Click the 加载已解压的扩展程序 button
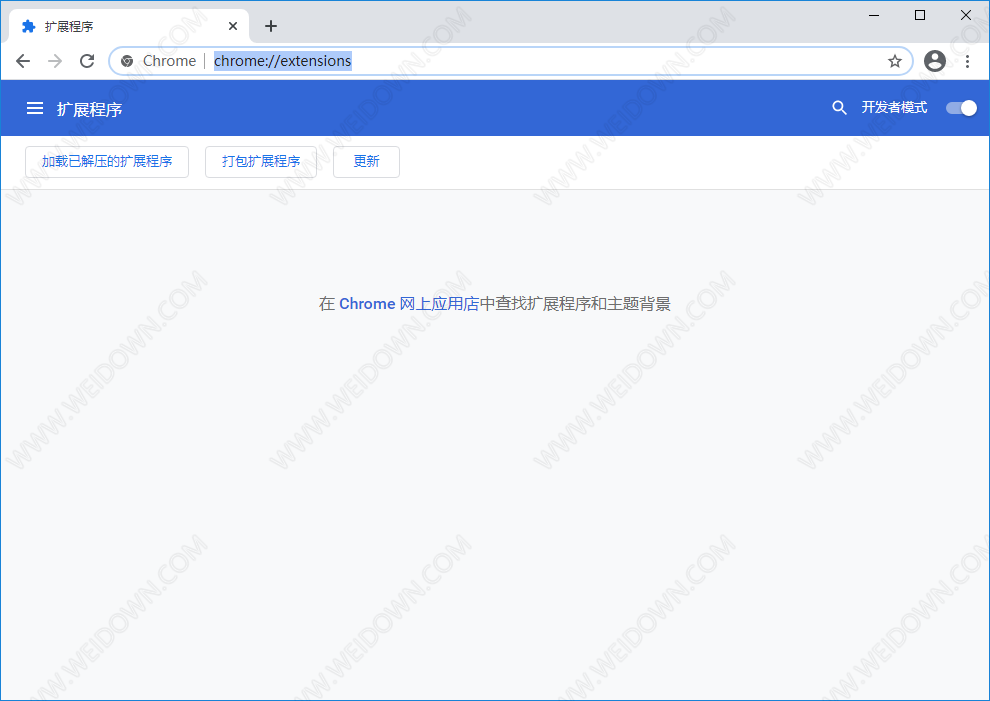 pyautogui.click(x=107, y=162)
